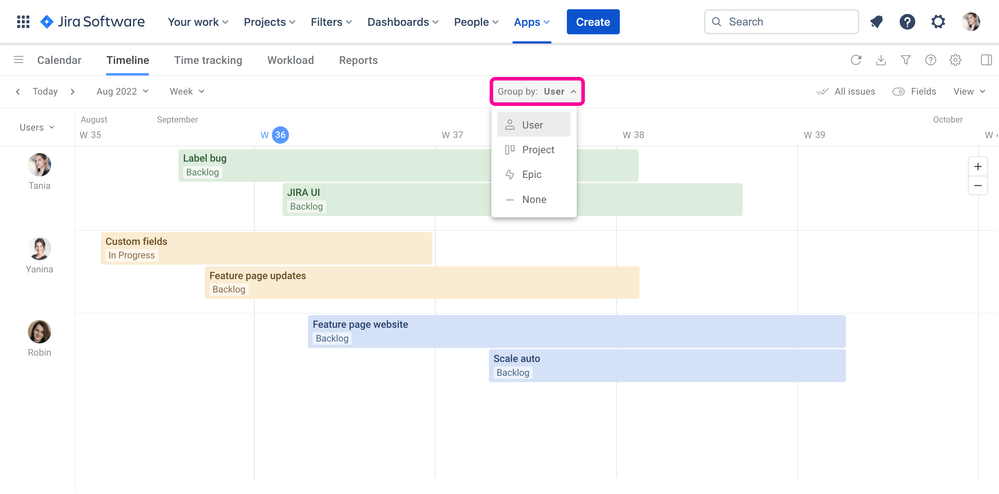The width and height of the screenshot is (999, 494).
Task: Open the Users column dropdown
Action: (x=37, y=127)
